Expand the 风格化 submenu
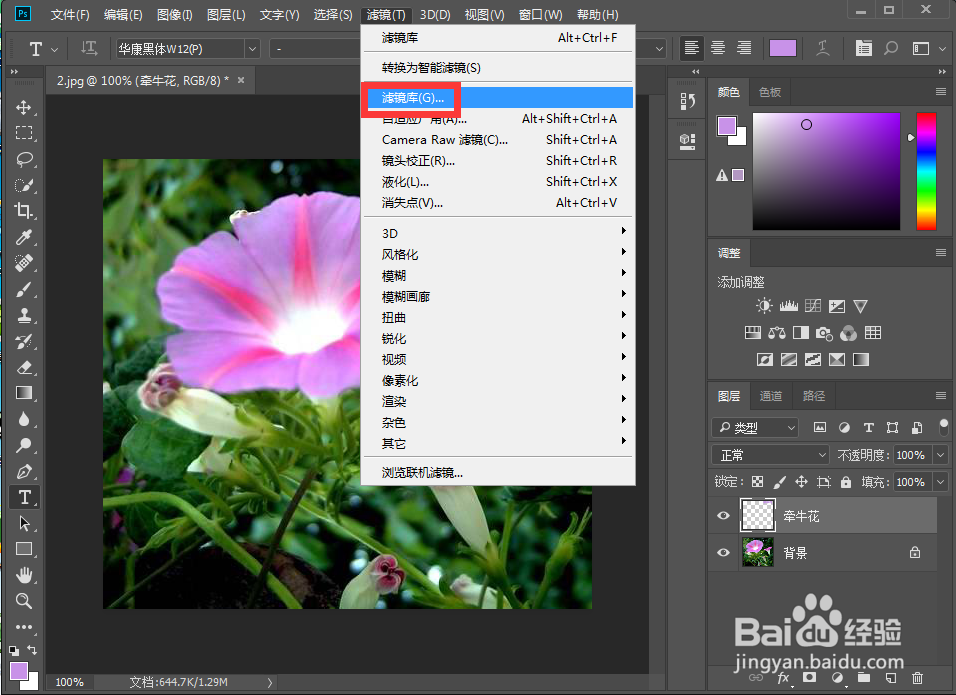956x695 pixels. pyautogui.click(x=498, y=254)
